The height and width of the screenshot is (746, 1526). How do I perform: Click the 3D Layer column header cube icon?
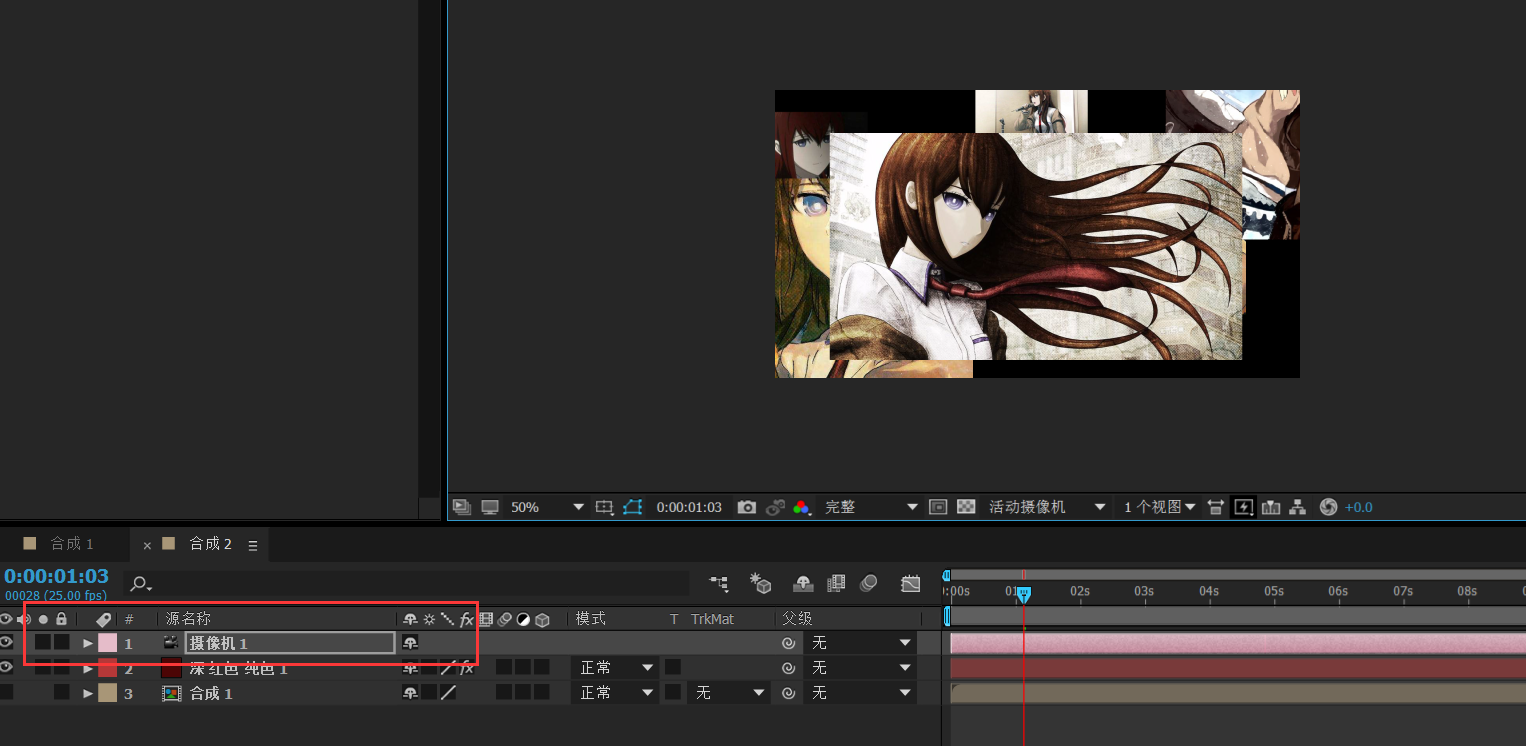coord(542,620)
